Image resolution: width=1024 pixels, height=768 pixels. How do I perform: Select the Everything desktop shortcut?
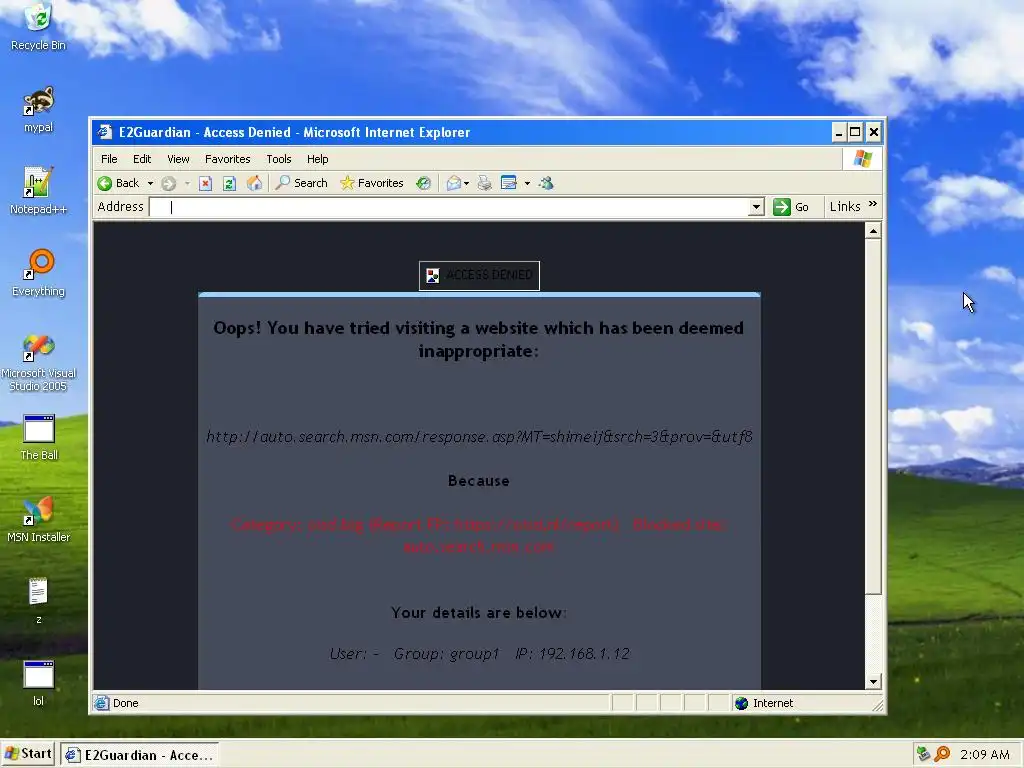coord(39,274)
